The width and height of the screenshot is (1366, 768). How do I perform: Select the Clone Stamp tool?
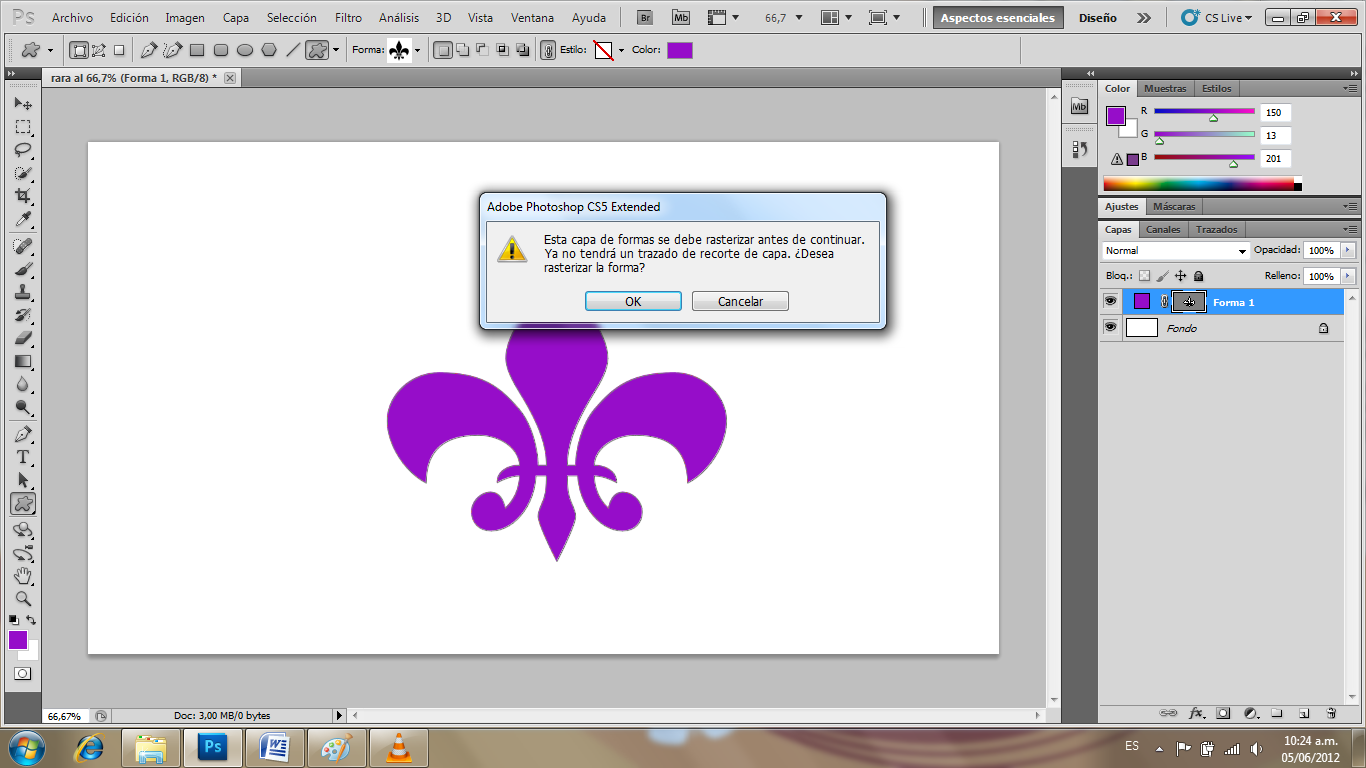click(23, 292)
